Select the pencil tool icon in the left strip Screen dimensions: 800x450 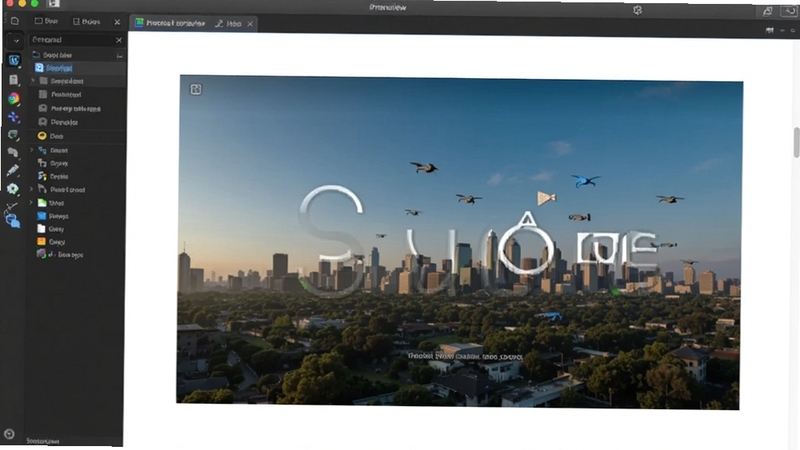point(13,170)
